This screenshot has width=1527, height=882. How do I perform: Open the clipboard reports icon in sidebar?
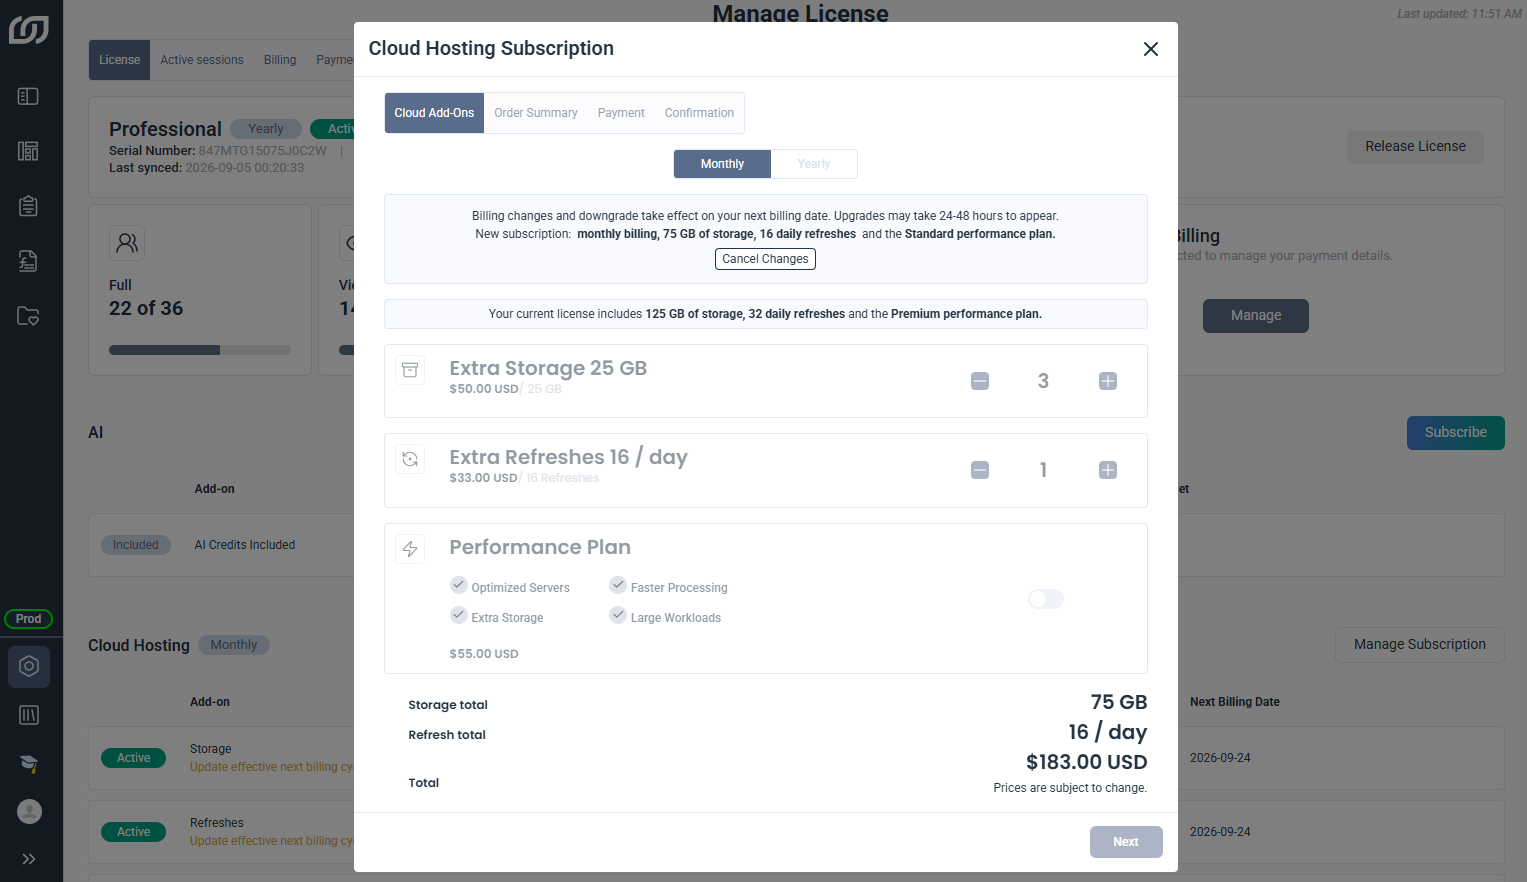[x=28, y=206]
